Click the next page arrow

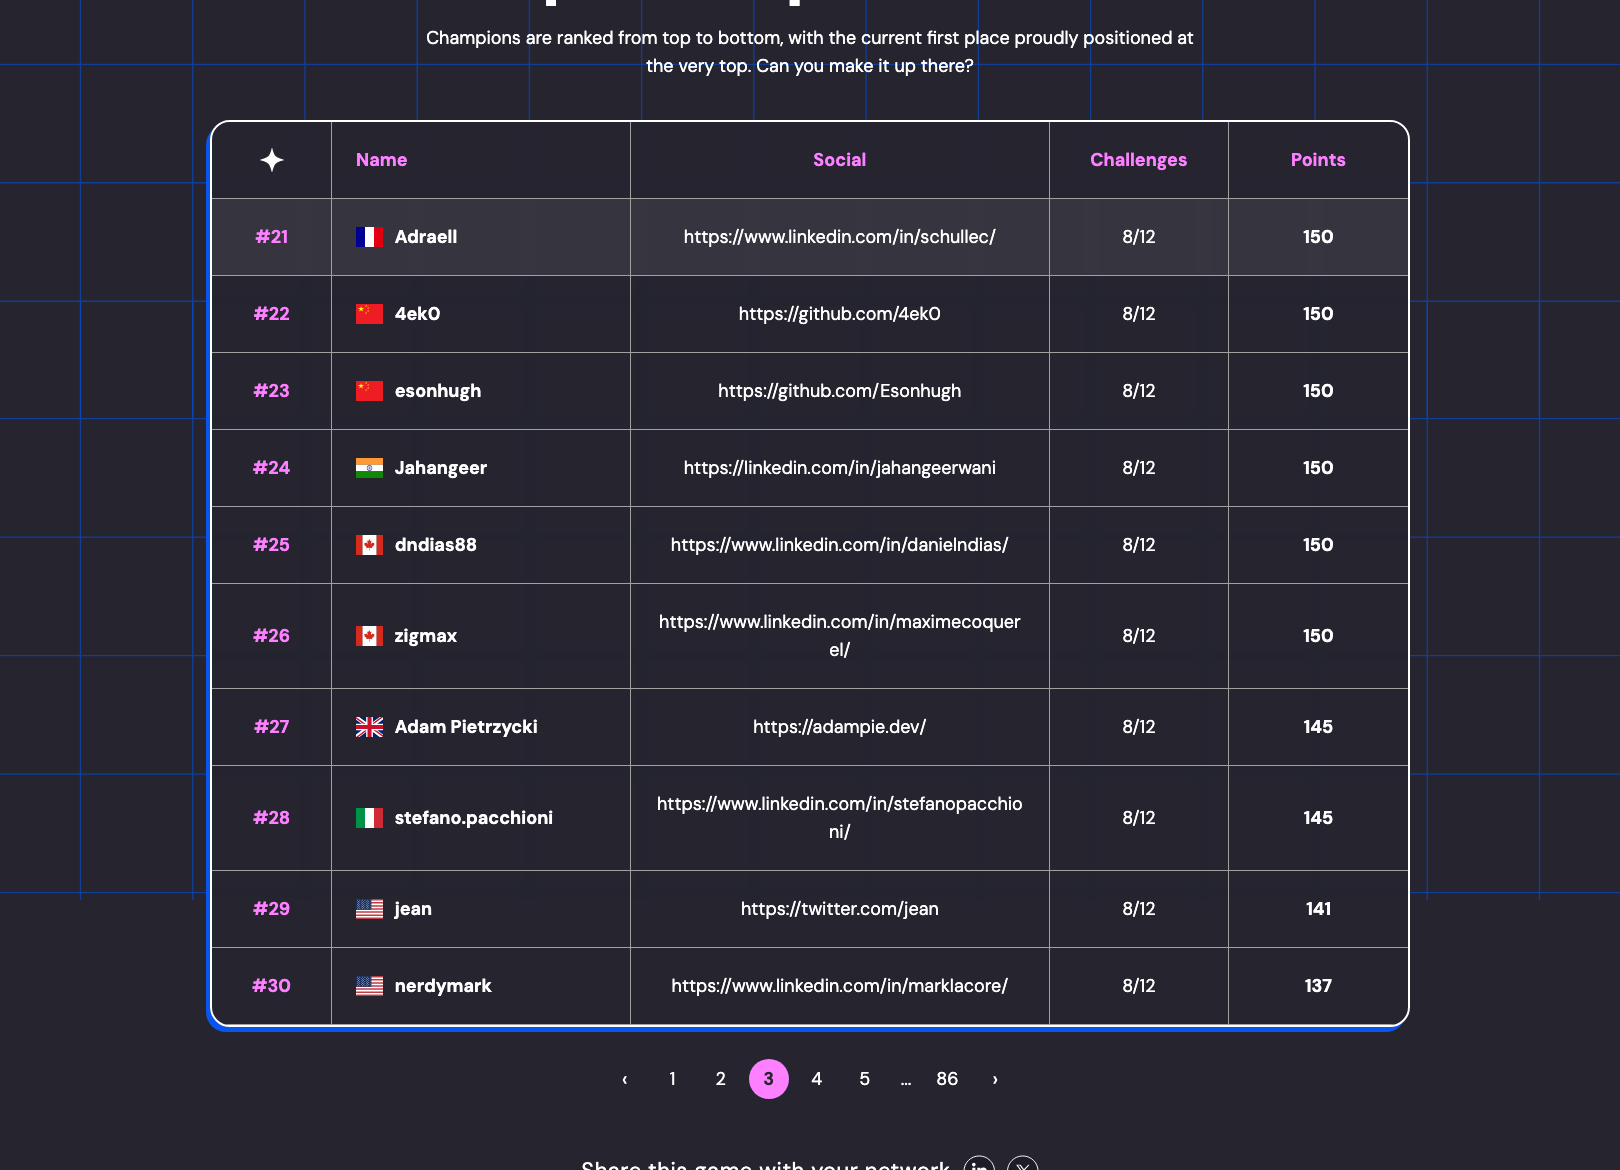tap(995, 1079)
